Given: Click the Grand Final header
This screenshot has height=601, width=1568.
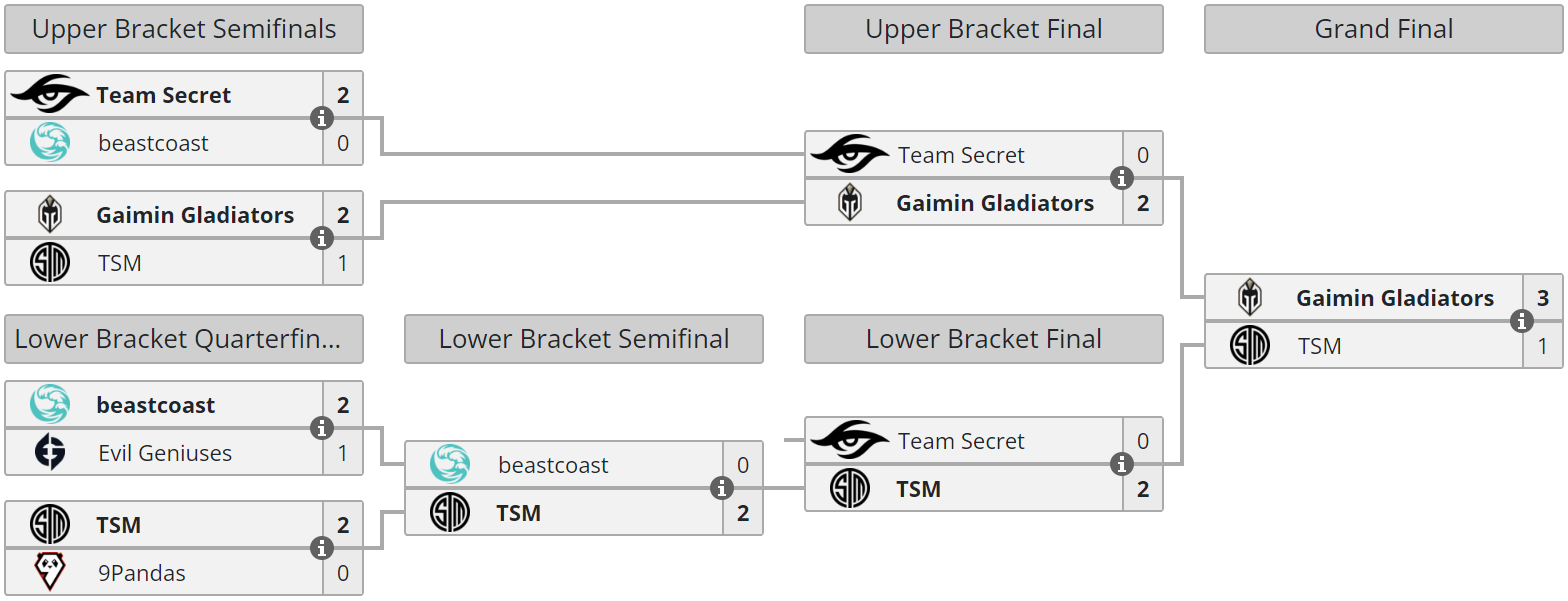Looking at the screenshot, I should 1383,29.
